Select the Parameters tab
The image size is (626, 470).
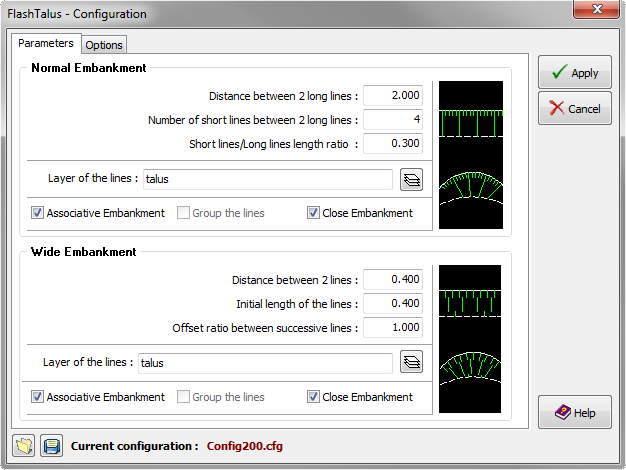point(46,43)
